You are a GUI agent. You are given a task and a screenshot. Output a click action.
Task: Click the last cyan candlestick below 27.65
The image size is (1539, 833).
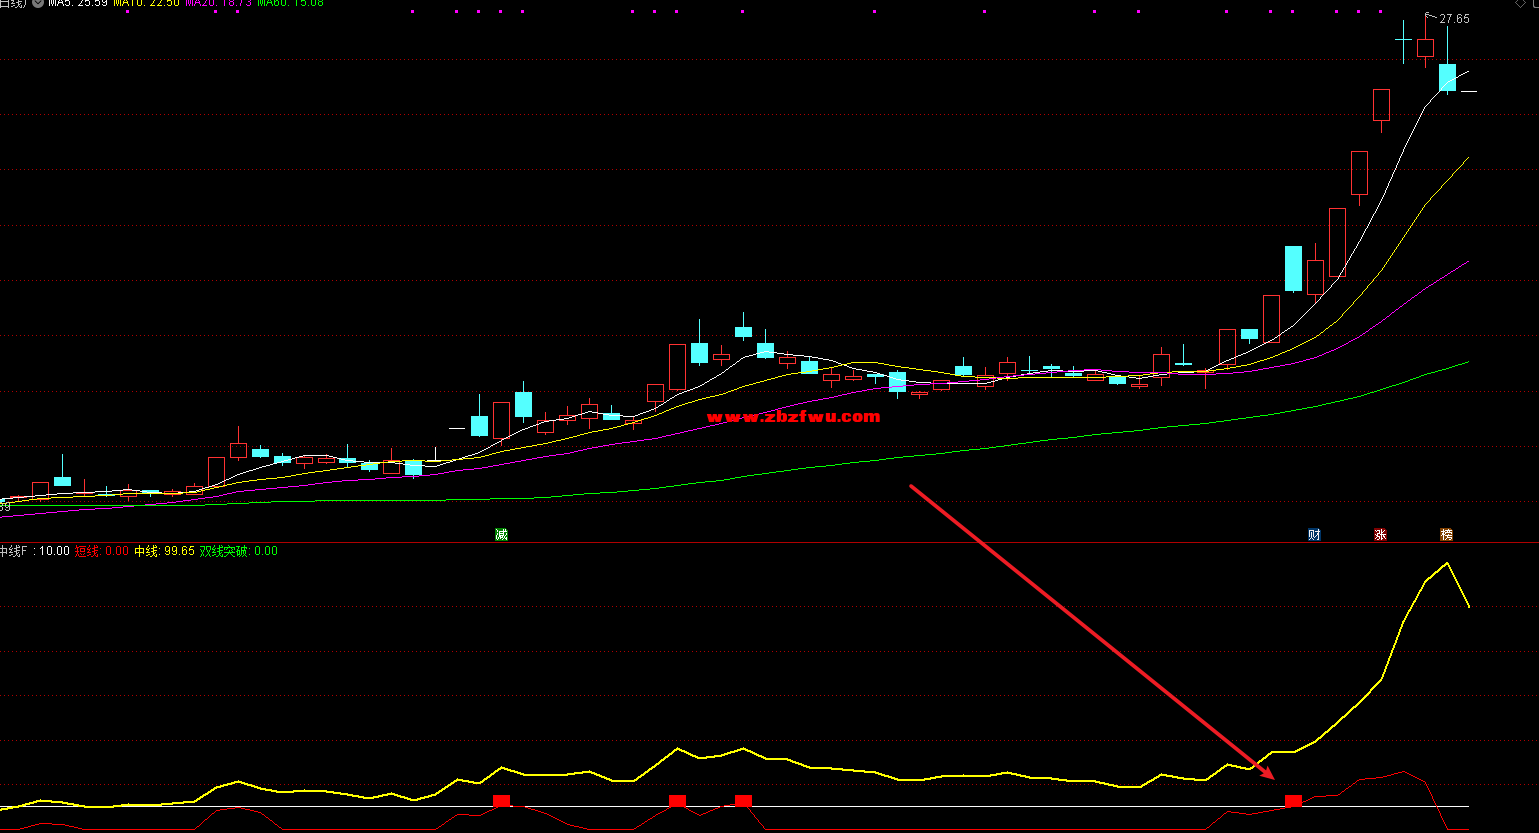coord(1447,78)
